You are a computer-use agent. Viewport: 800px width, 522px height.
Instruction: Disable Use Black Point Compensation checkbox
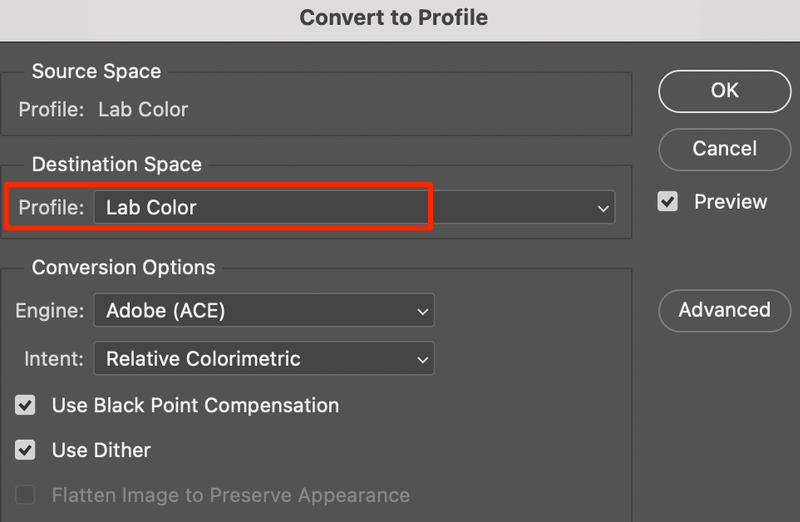[x=26, y=406]
